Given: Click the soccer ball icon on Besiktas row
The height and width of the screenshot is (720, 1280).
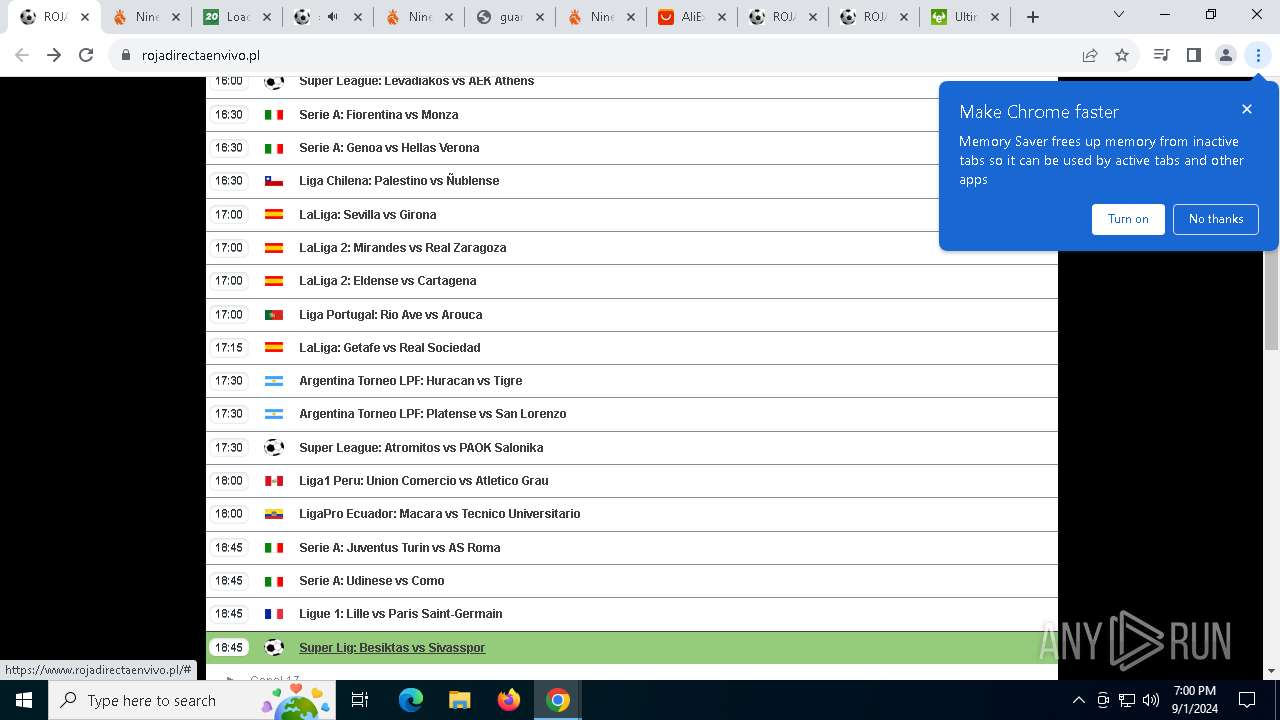Looking at the screenshot, I should coord(274,648).
